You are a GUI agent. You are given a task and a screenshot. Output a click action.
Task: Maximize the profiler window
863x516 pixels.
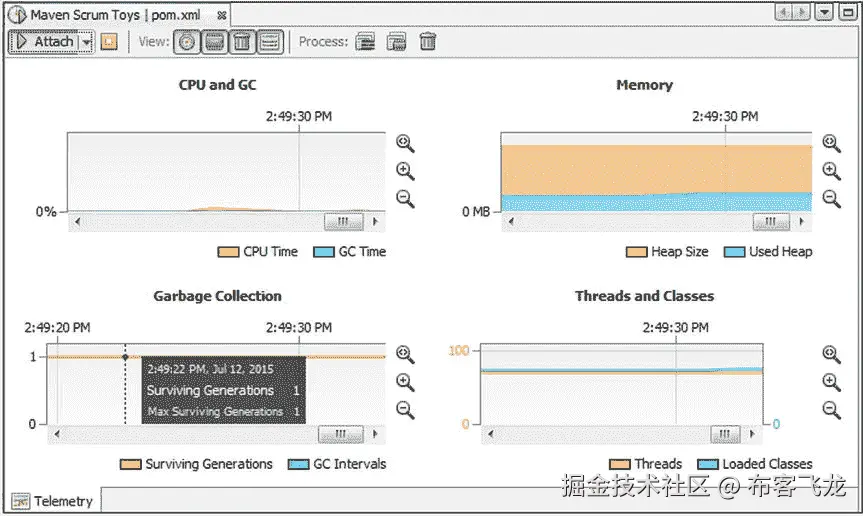848,12
